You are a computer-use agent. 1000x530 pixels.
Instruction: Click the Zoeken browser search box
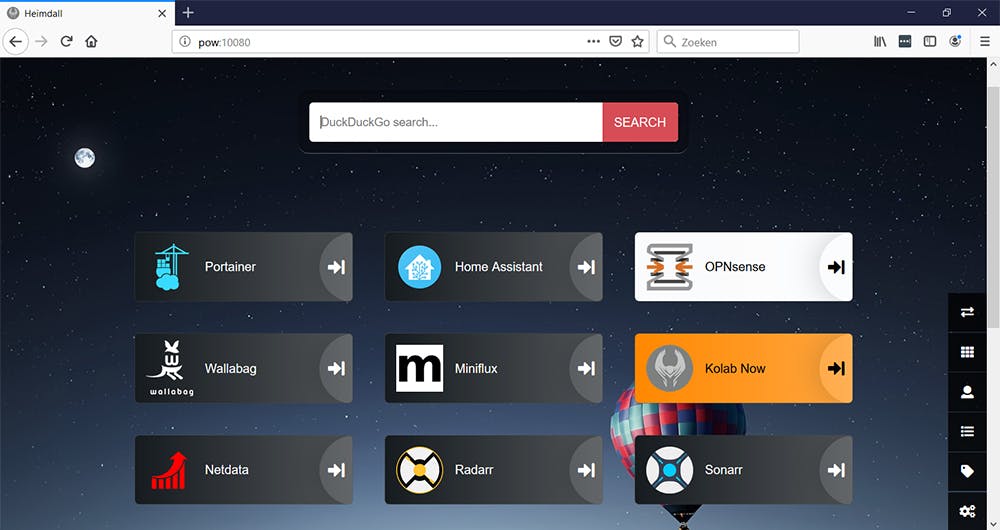coord(728,41)
